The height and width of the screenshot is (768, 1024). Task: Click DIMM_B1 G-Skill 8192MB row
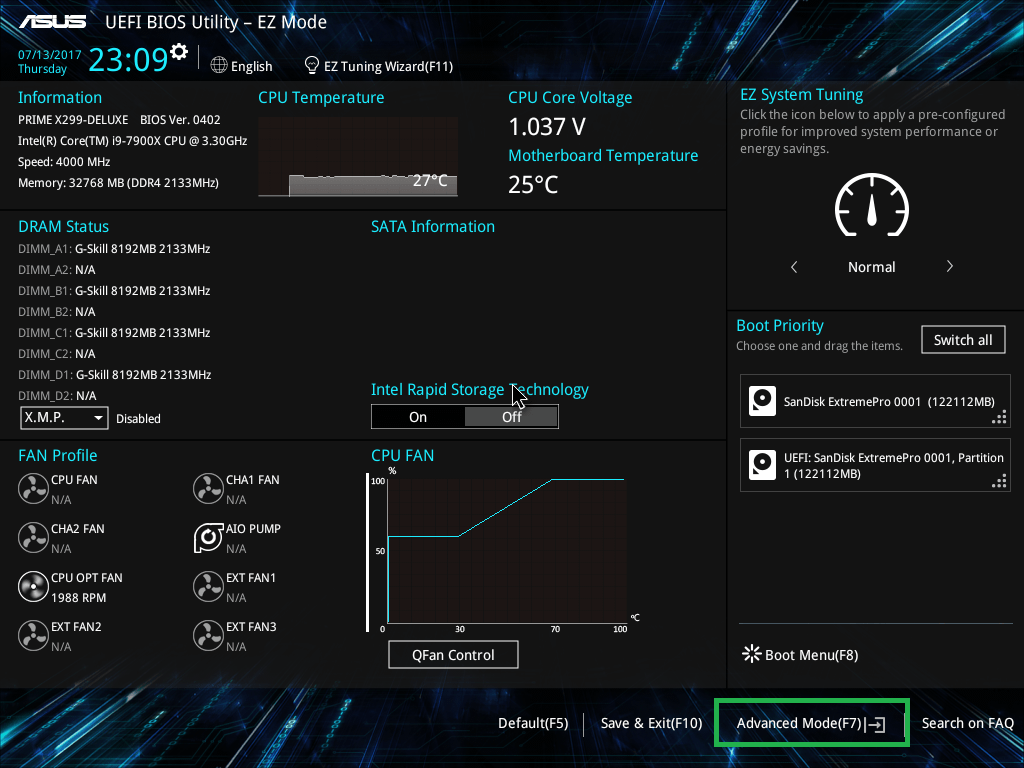[114, 290]
